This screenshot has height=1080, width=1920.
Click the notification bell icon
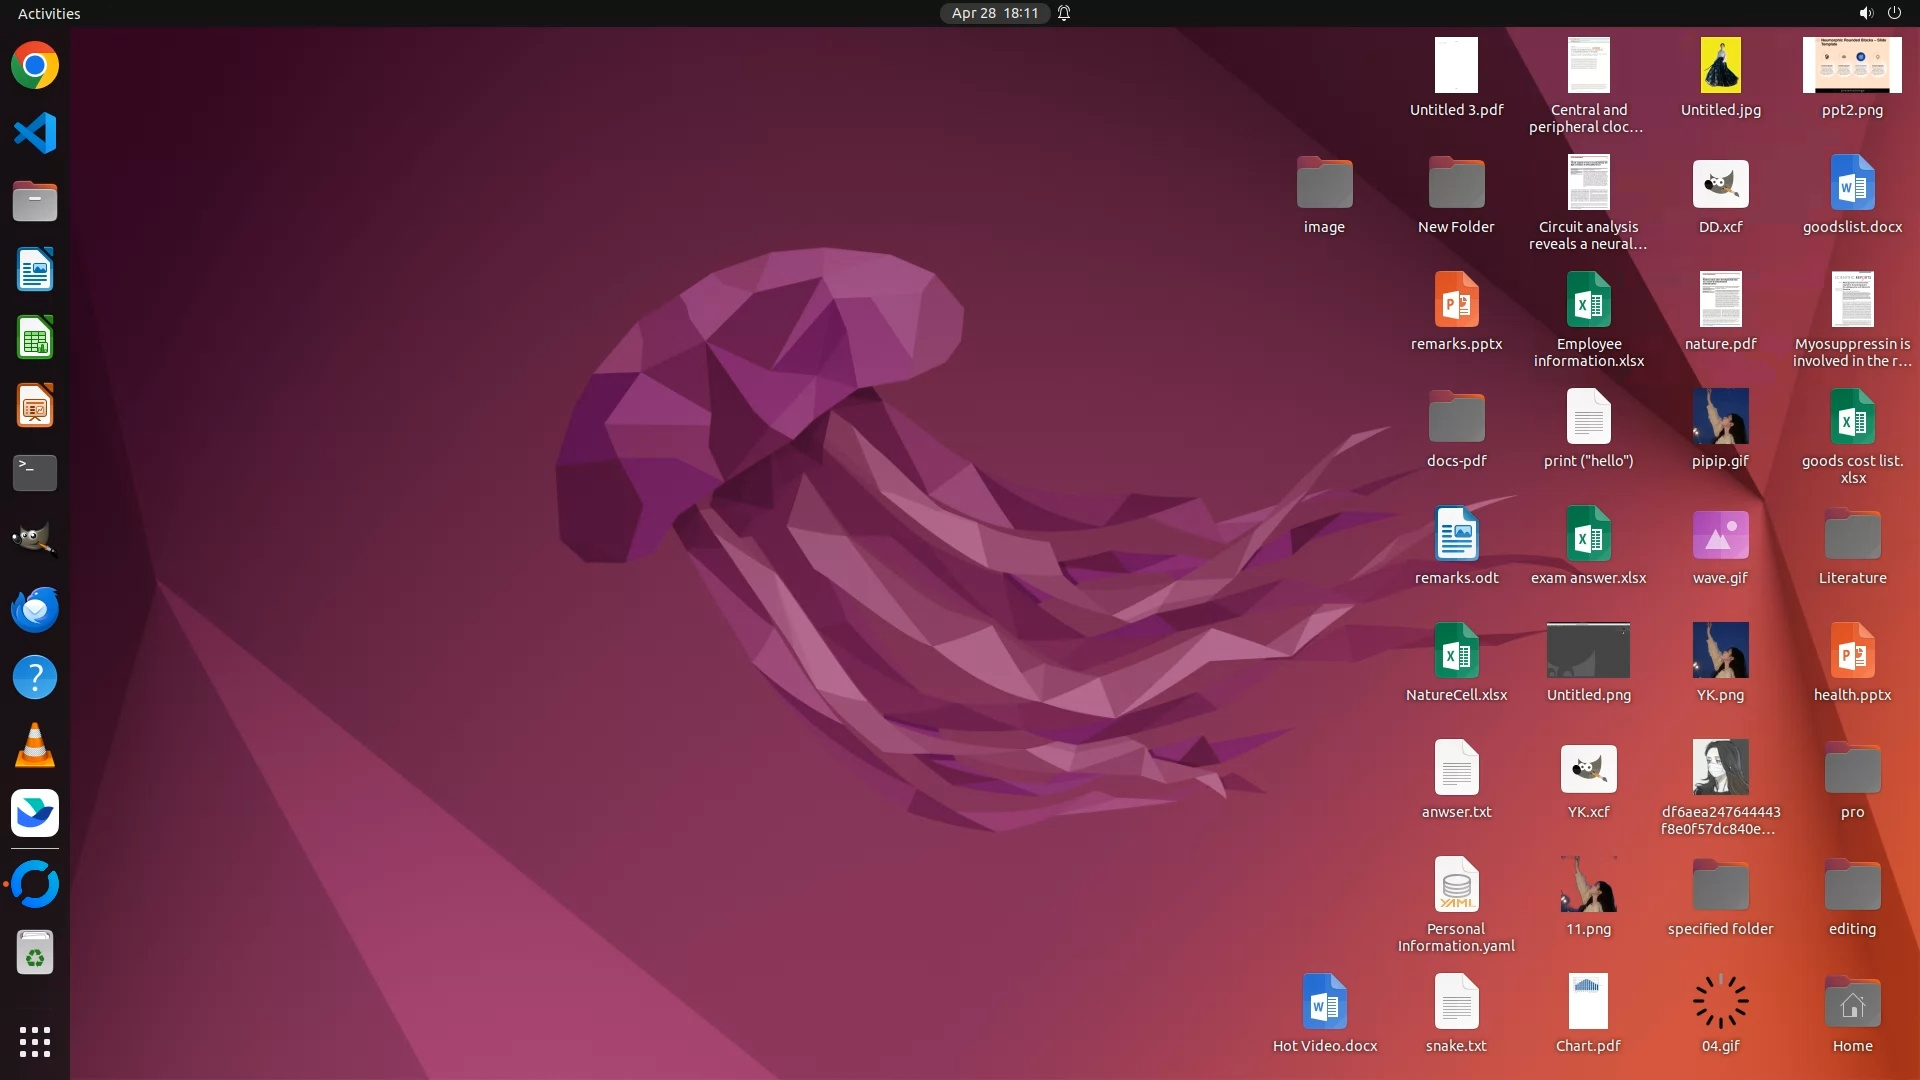coord(1064,13)
